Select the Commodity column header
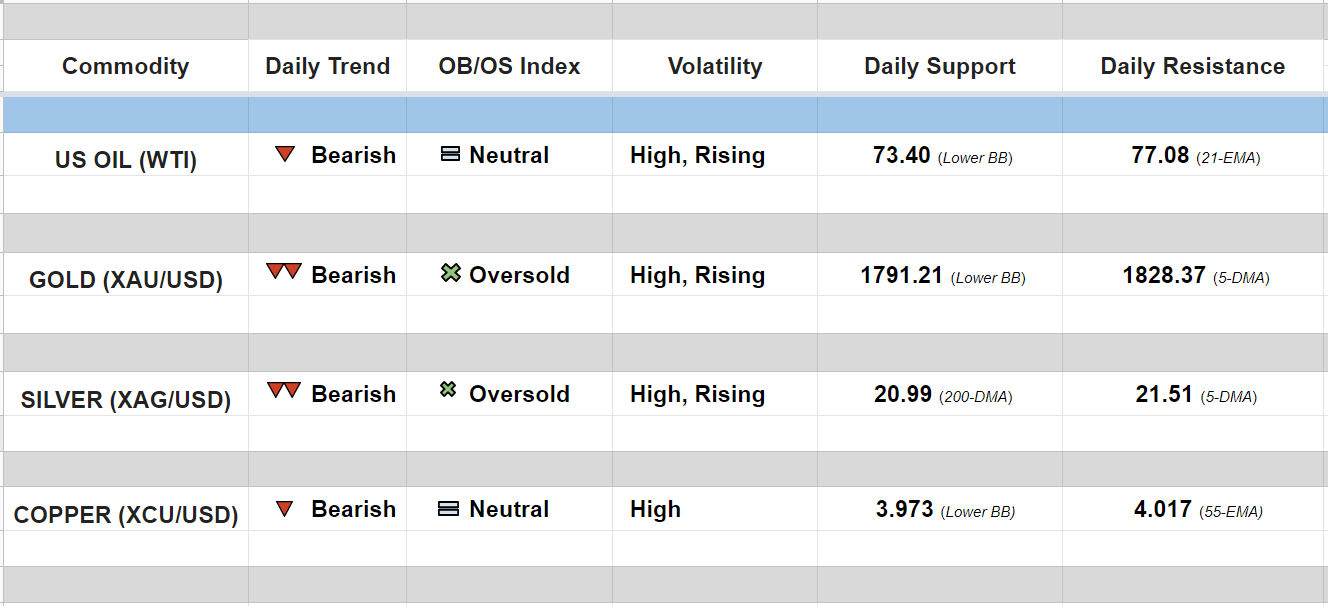Image resolution: width=1328 pixels, height=608 pixels. (x=125, y=66)
